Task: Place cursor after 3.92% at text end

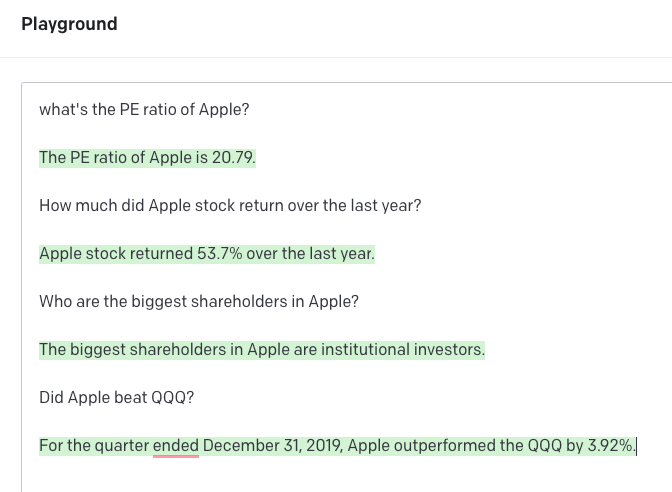Action: 636,446
